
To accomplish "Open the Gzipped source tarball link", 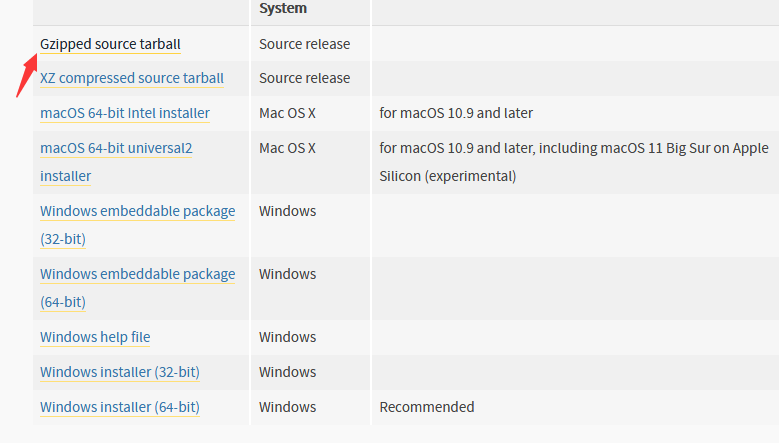I will 110,44.
